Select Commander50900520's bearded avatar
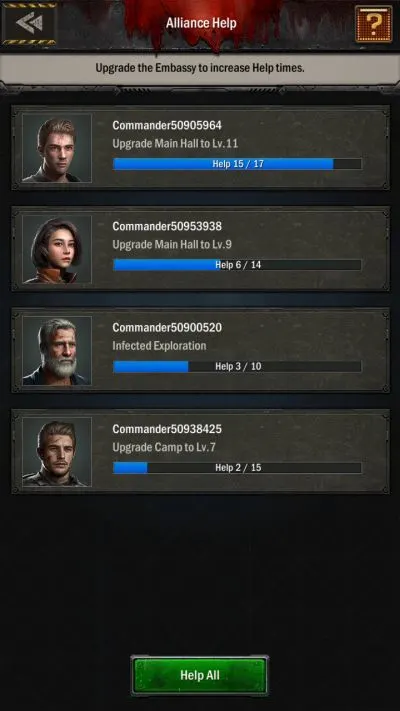 [x=57, y=351]
